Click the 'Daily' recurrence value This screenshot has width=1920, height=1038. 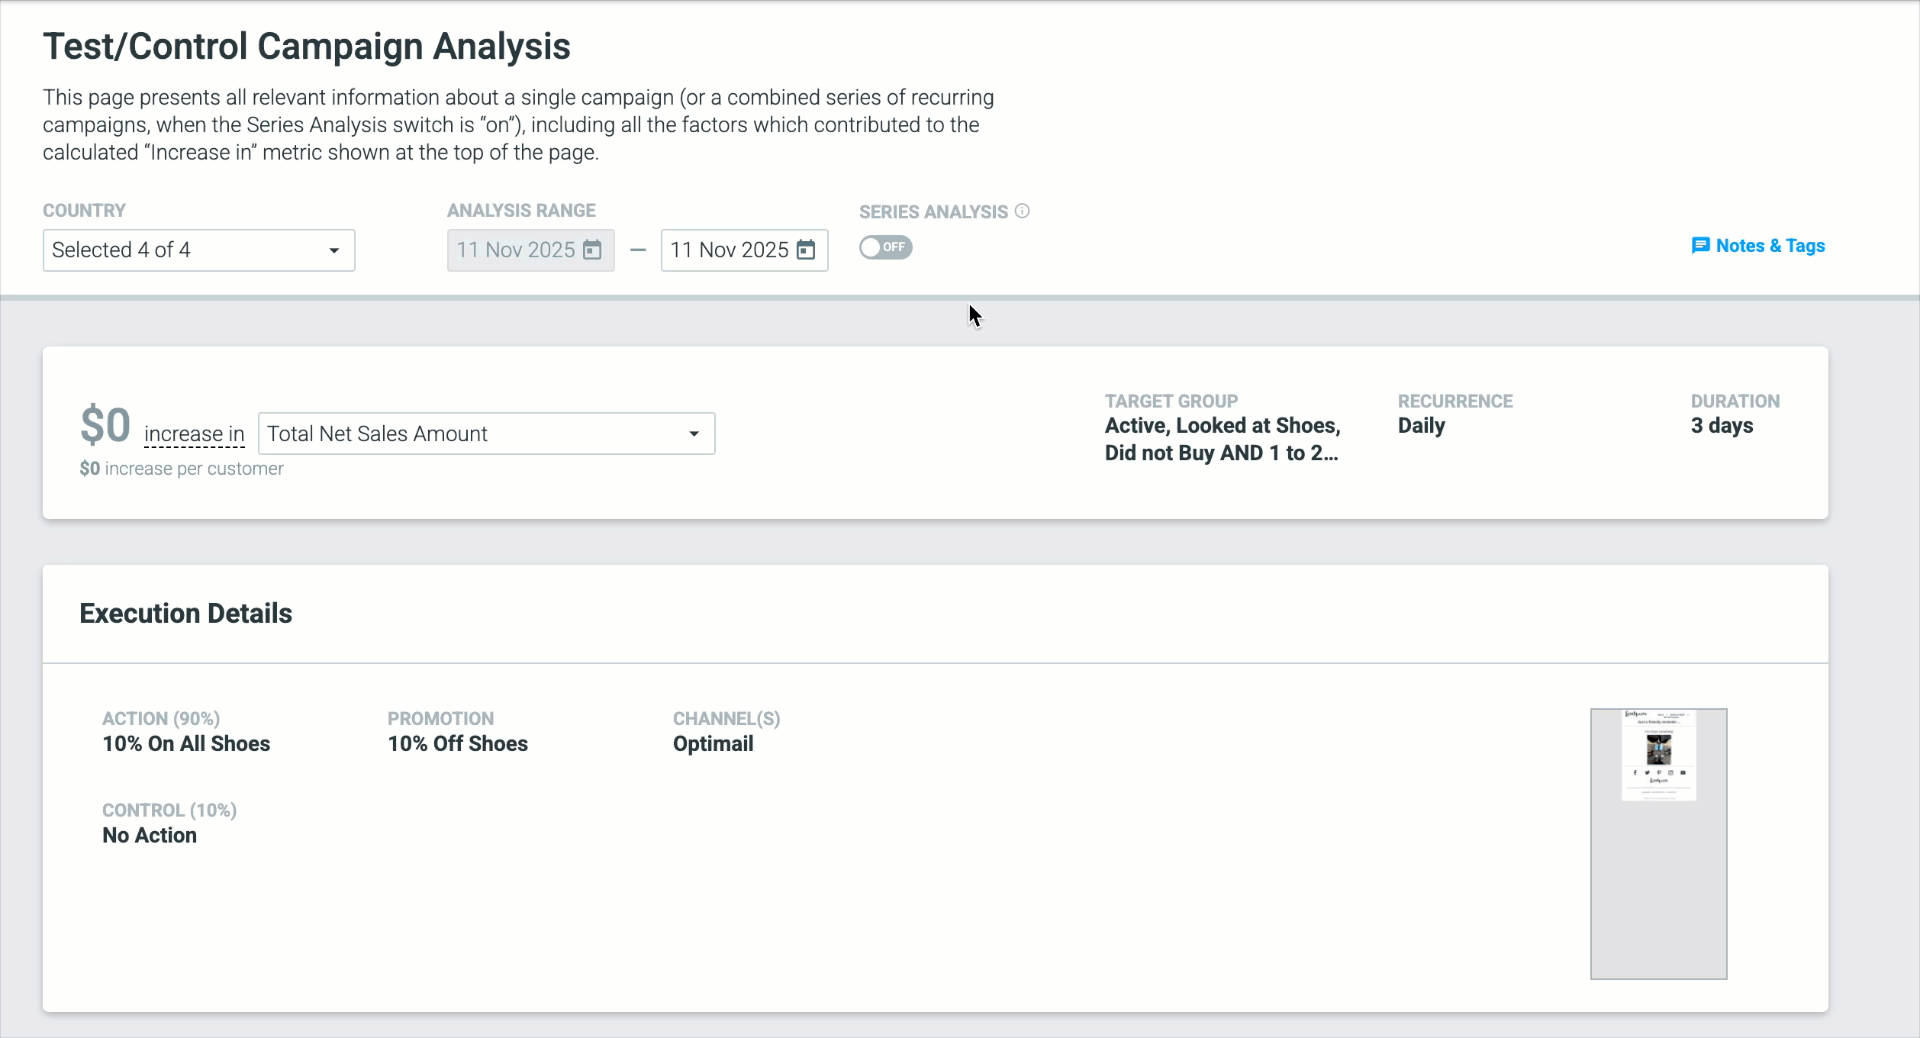[x=1421, y=426]
